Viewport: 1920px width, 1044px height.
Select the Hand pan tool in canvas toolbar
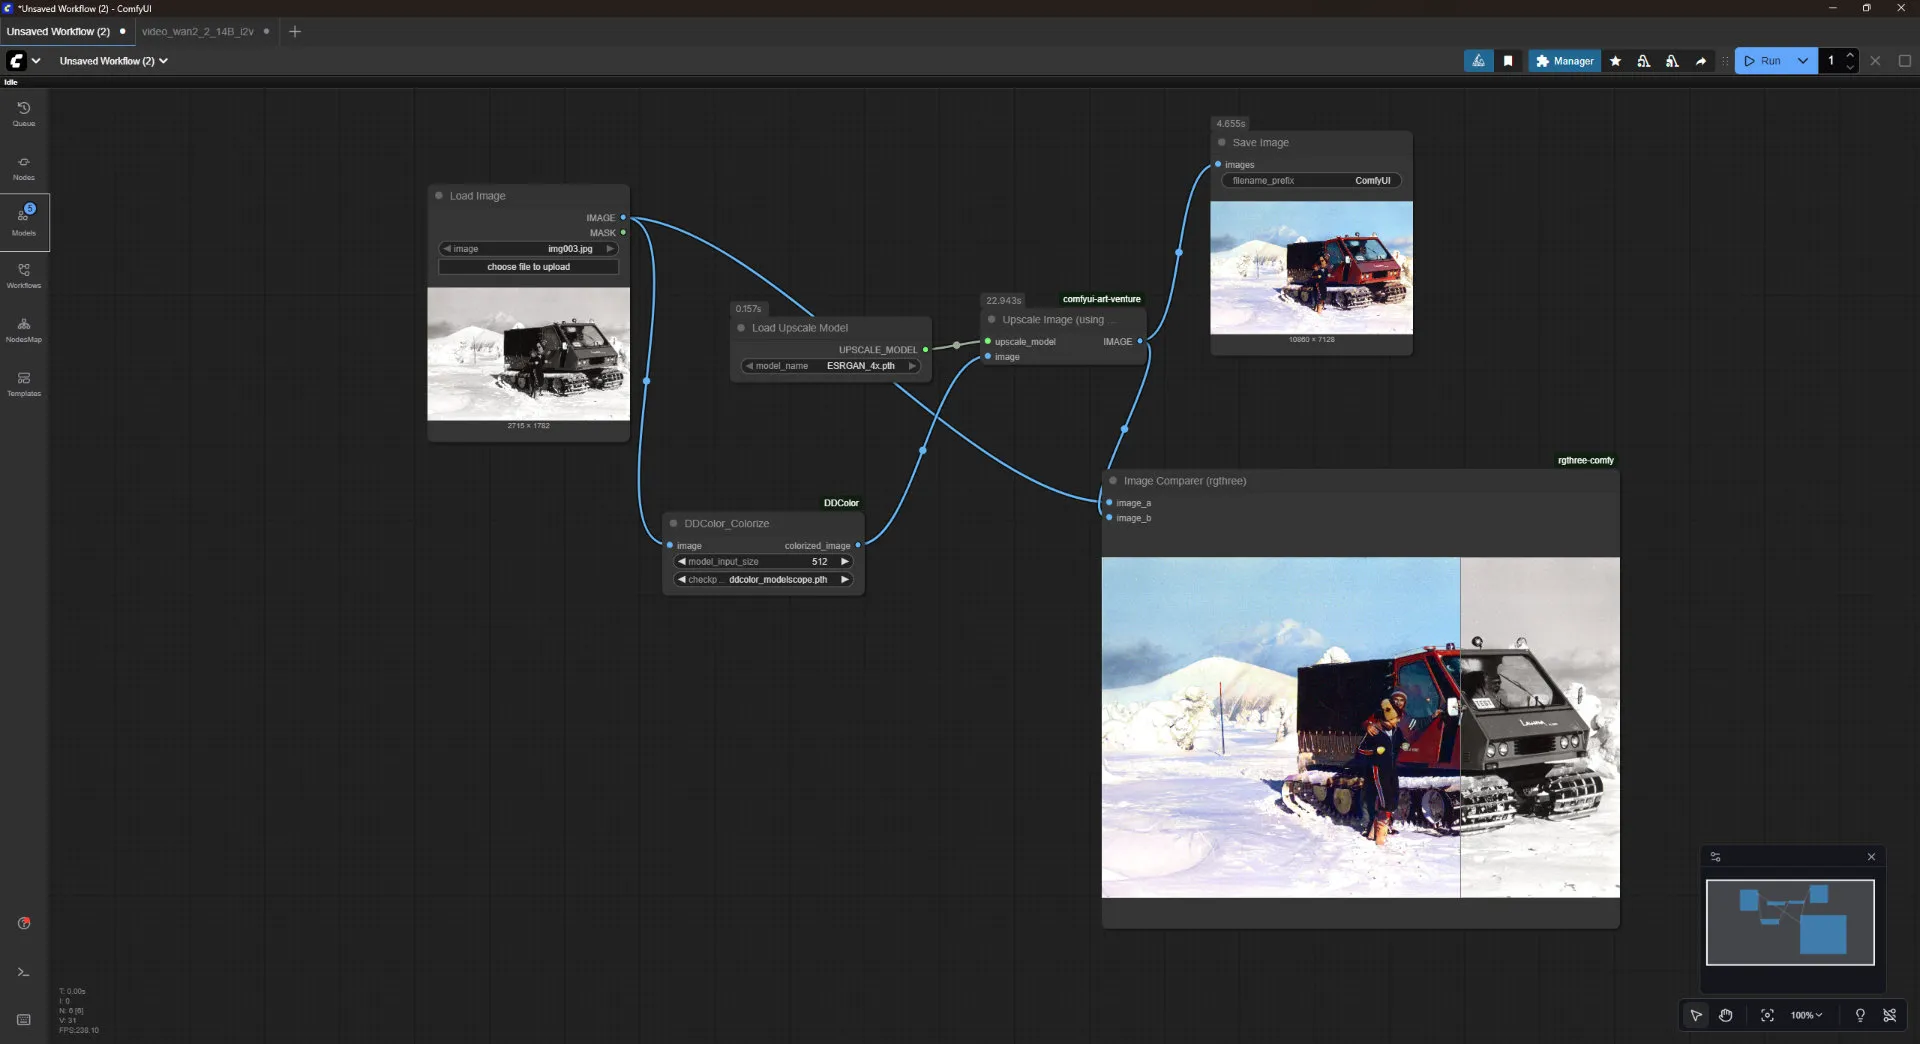(x=1725, y=1015)
